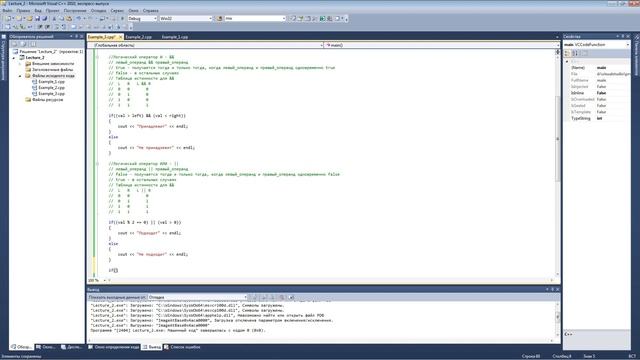The height and width of the screenshot is (360, 640).
Task: Close the Example_3.cpp tab
Action: pyautogui.click(x=120, y=37)
